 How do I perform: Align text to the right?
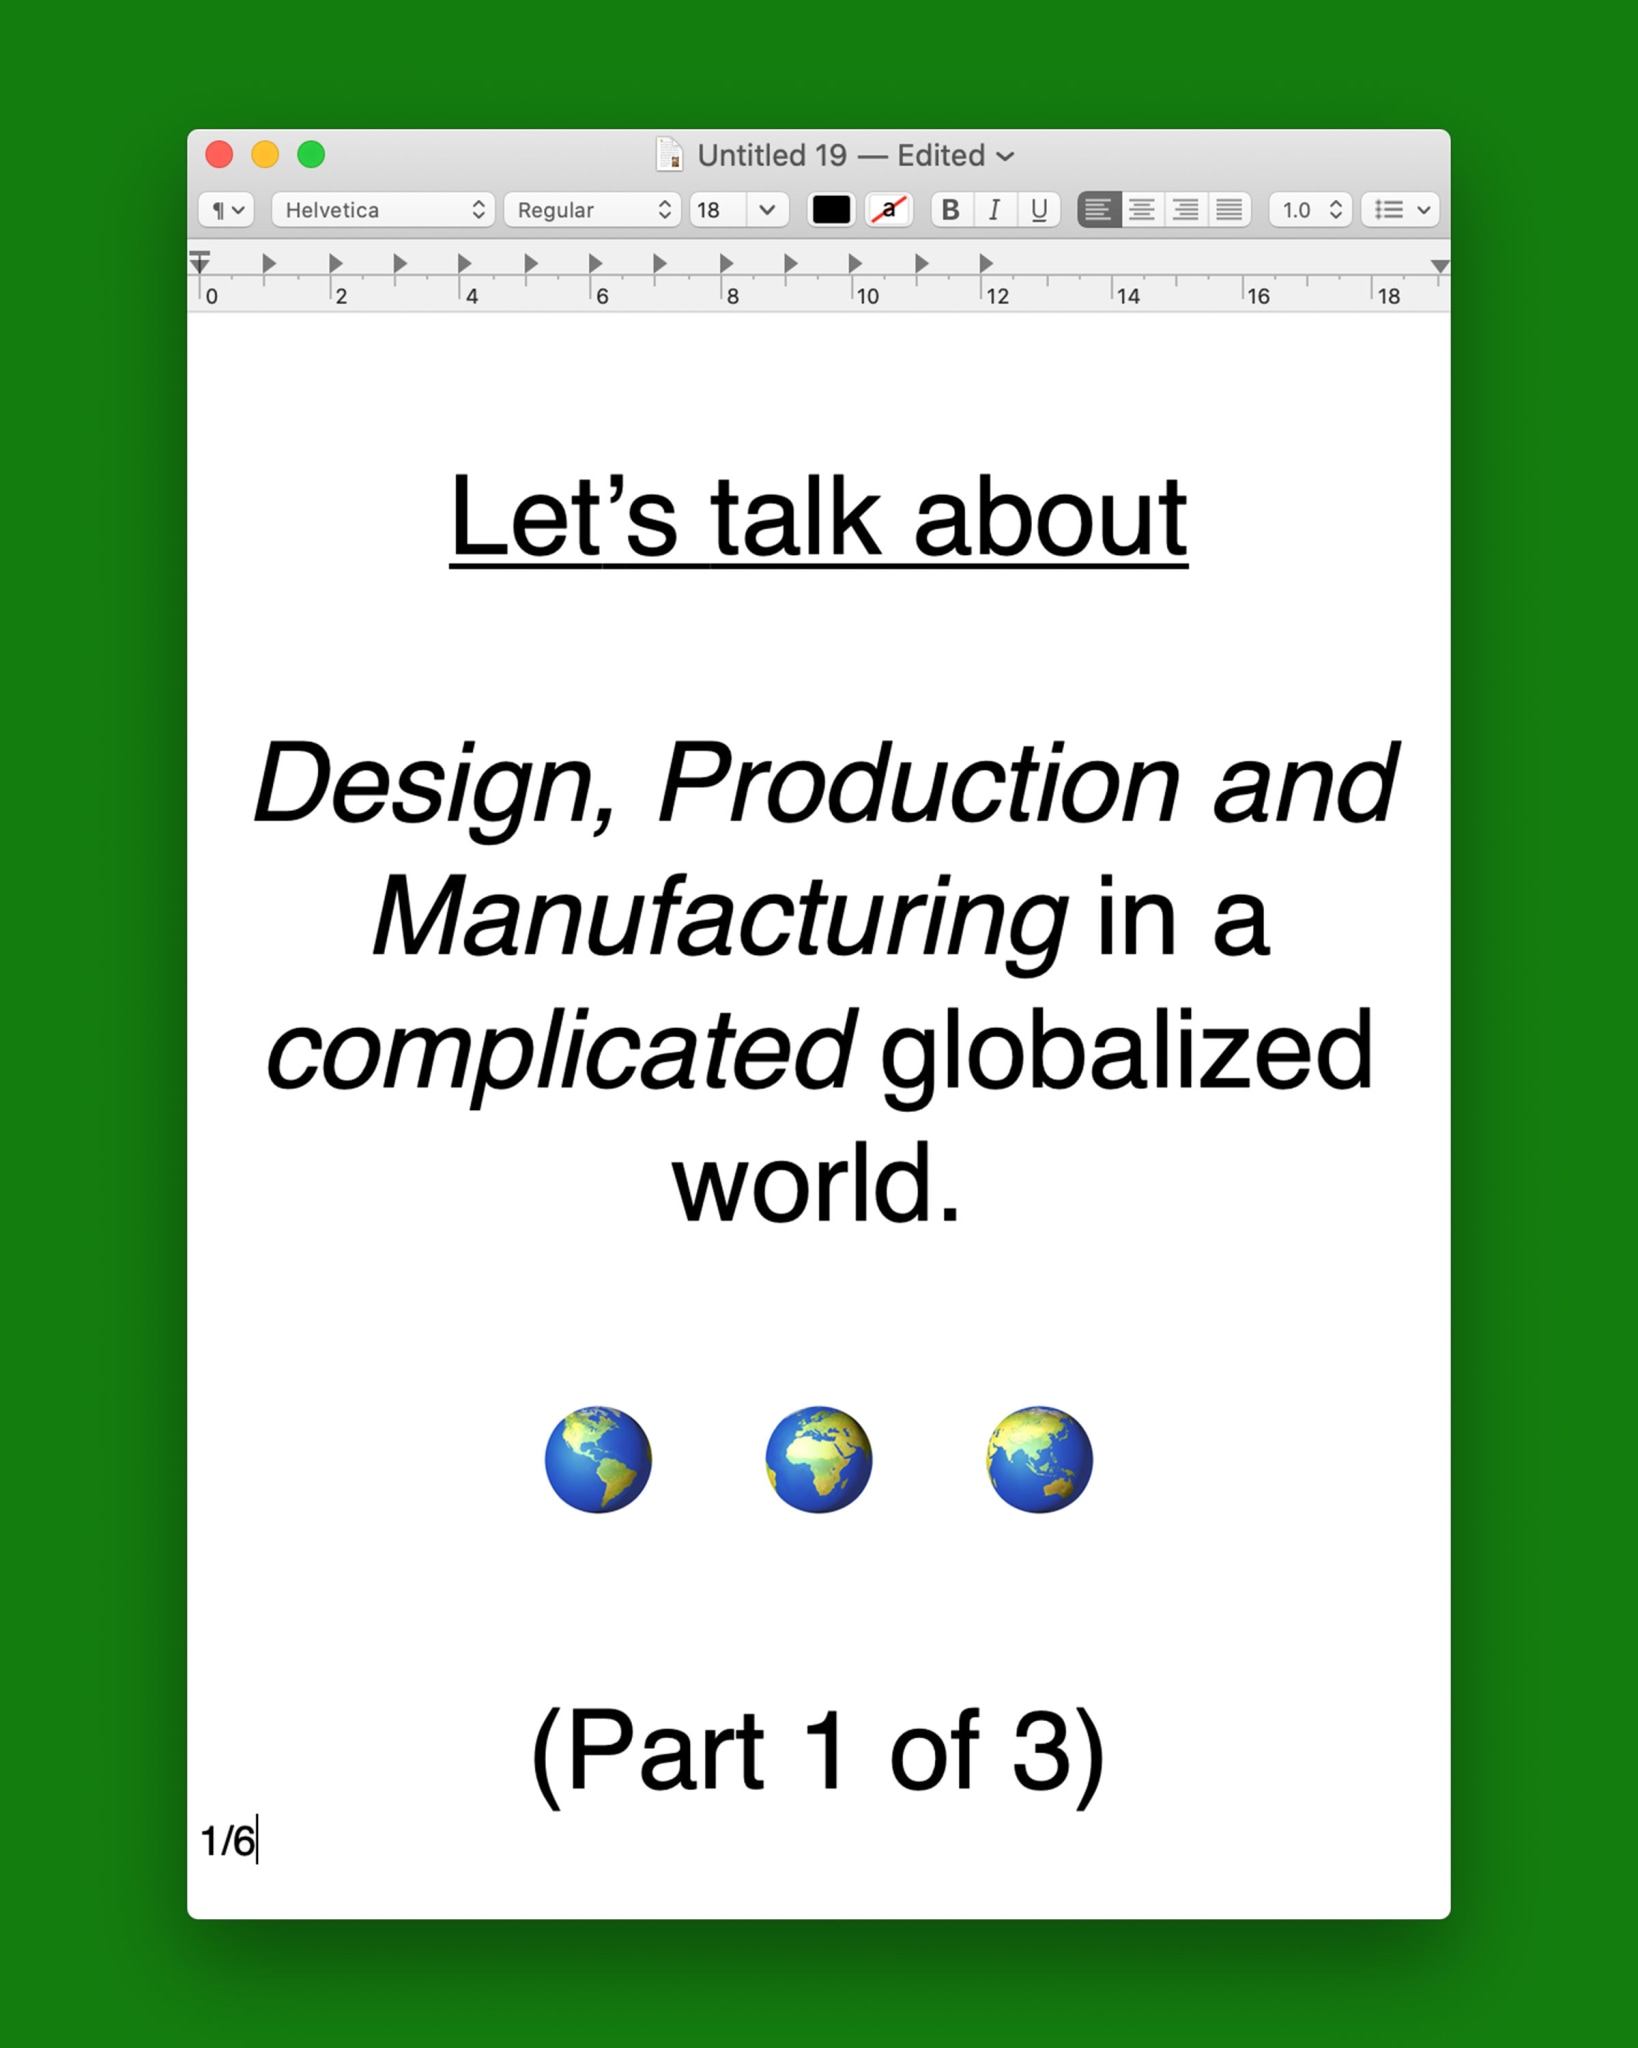(1186, 210)
